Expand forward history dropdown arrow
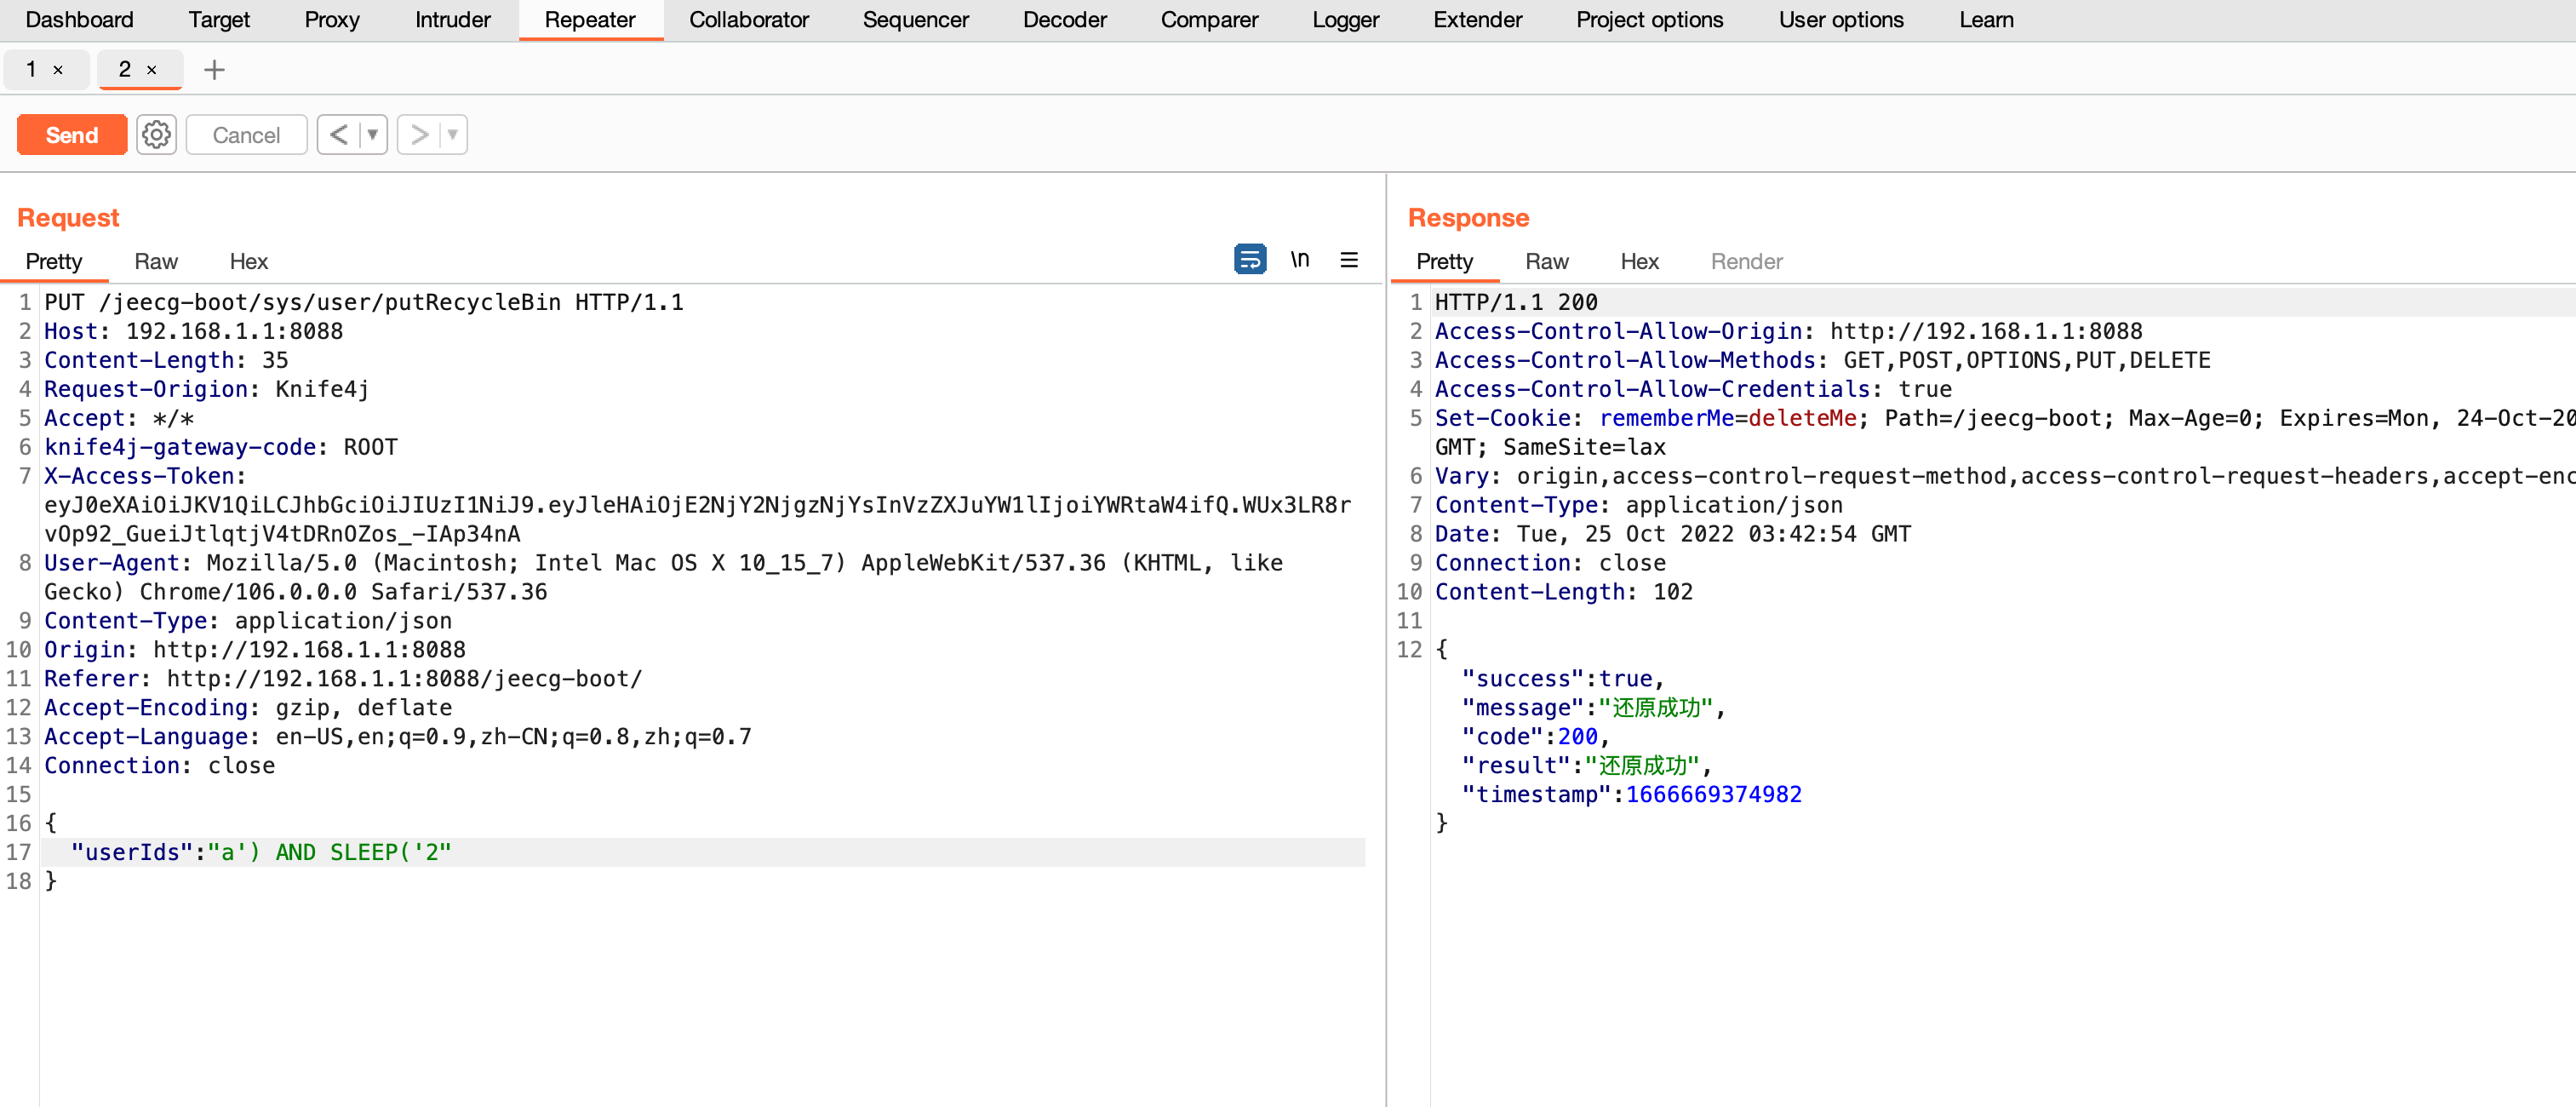This screenshot has width=2576, height=1107. [452, 135]
